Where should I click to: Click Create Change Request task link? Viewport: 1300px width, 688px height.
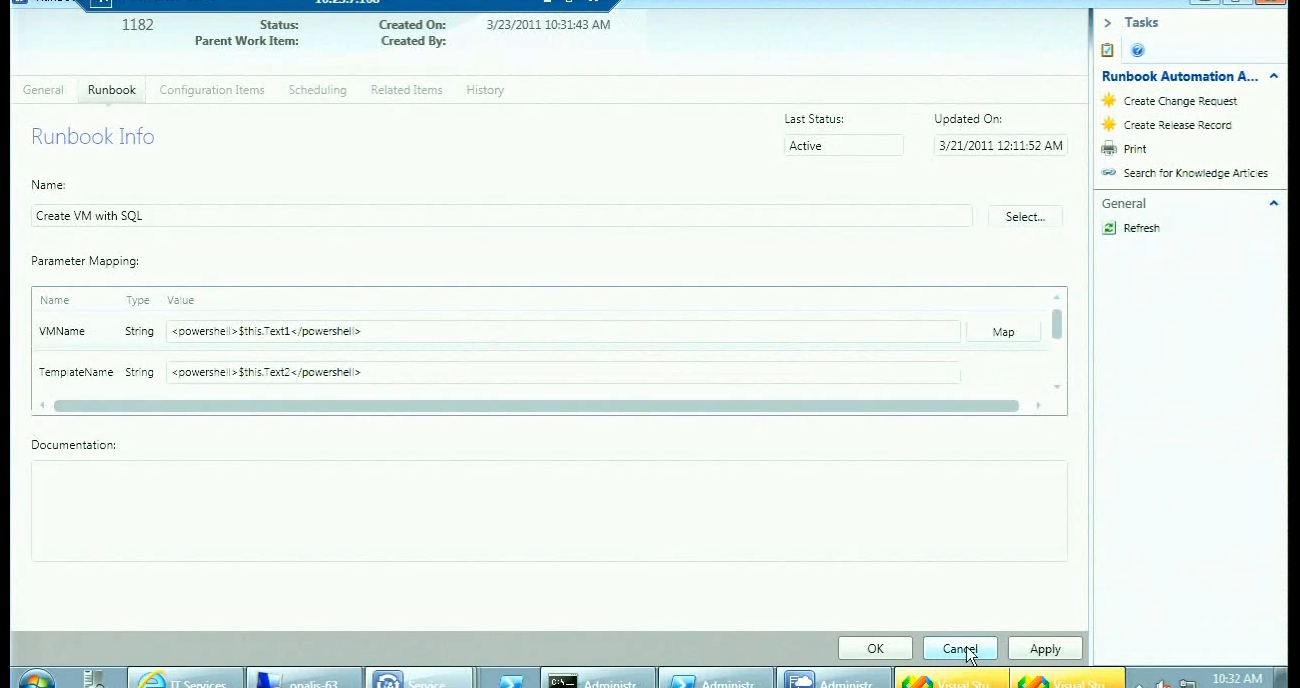[x=1180, y=101]
